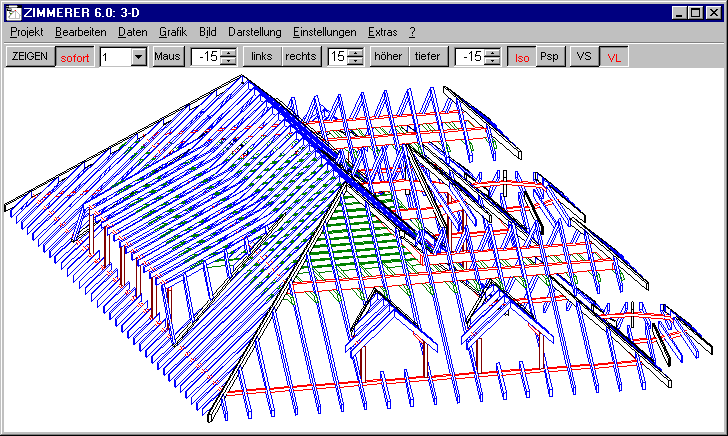728x436 pixels.
Task: Rotate view with the links button
Action: coord(262,57)
